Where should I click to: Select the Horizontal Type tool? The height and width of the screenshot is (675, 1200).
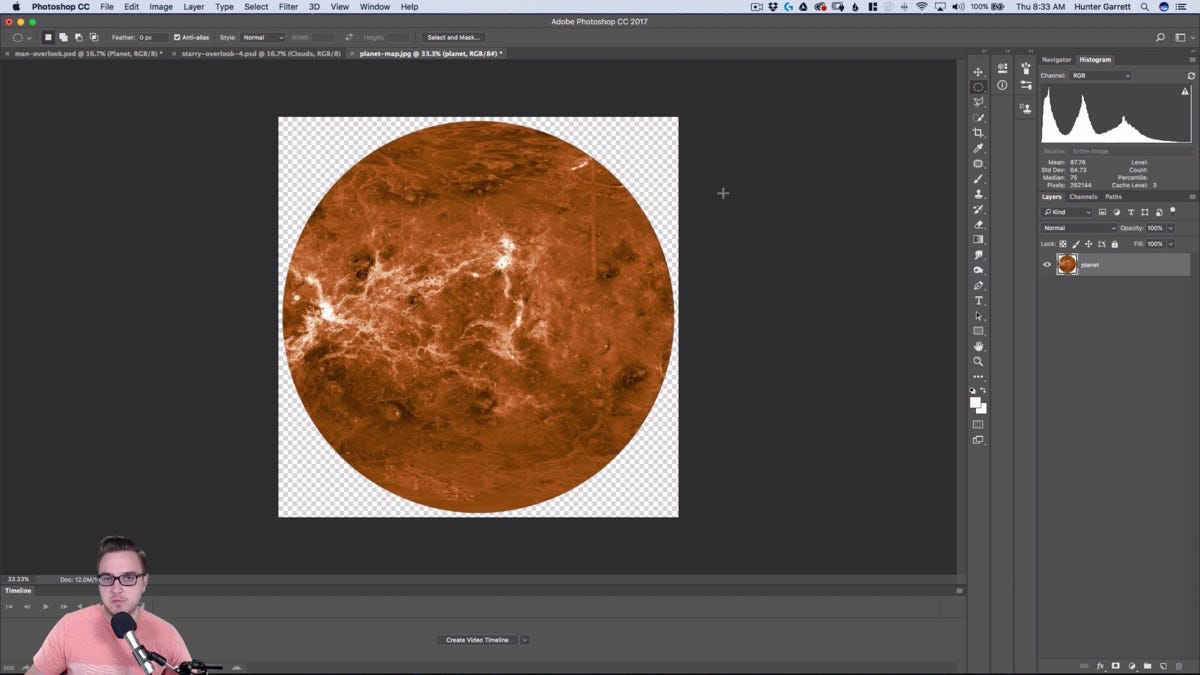click(x=978, y=301)
